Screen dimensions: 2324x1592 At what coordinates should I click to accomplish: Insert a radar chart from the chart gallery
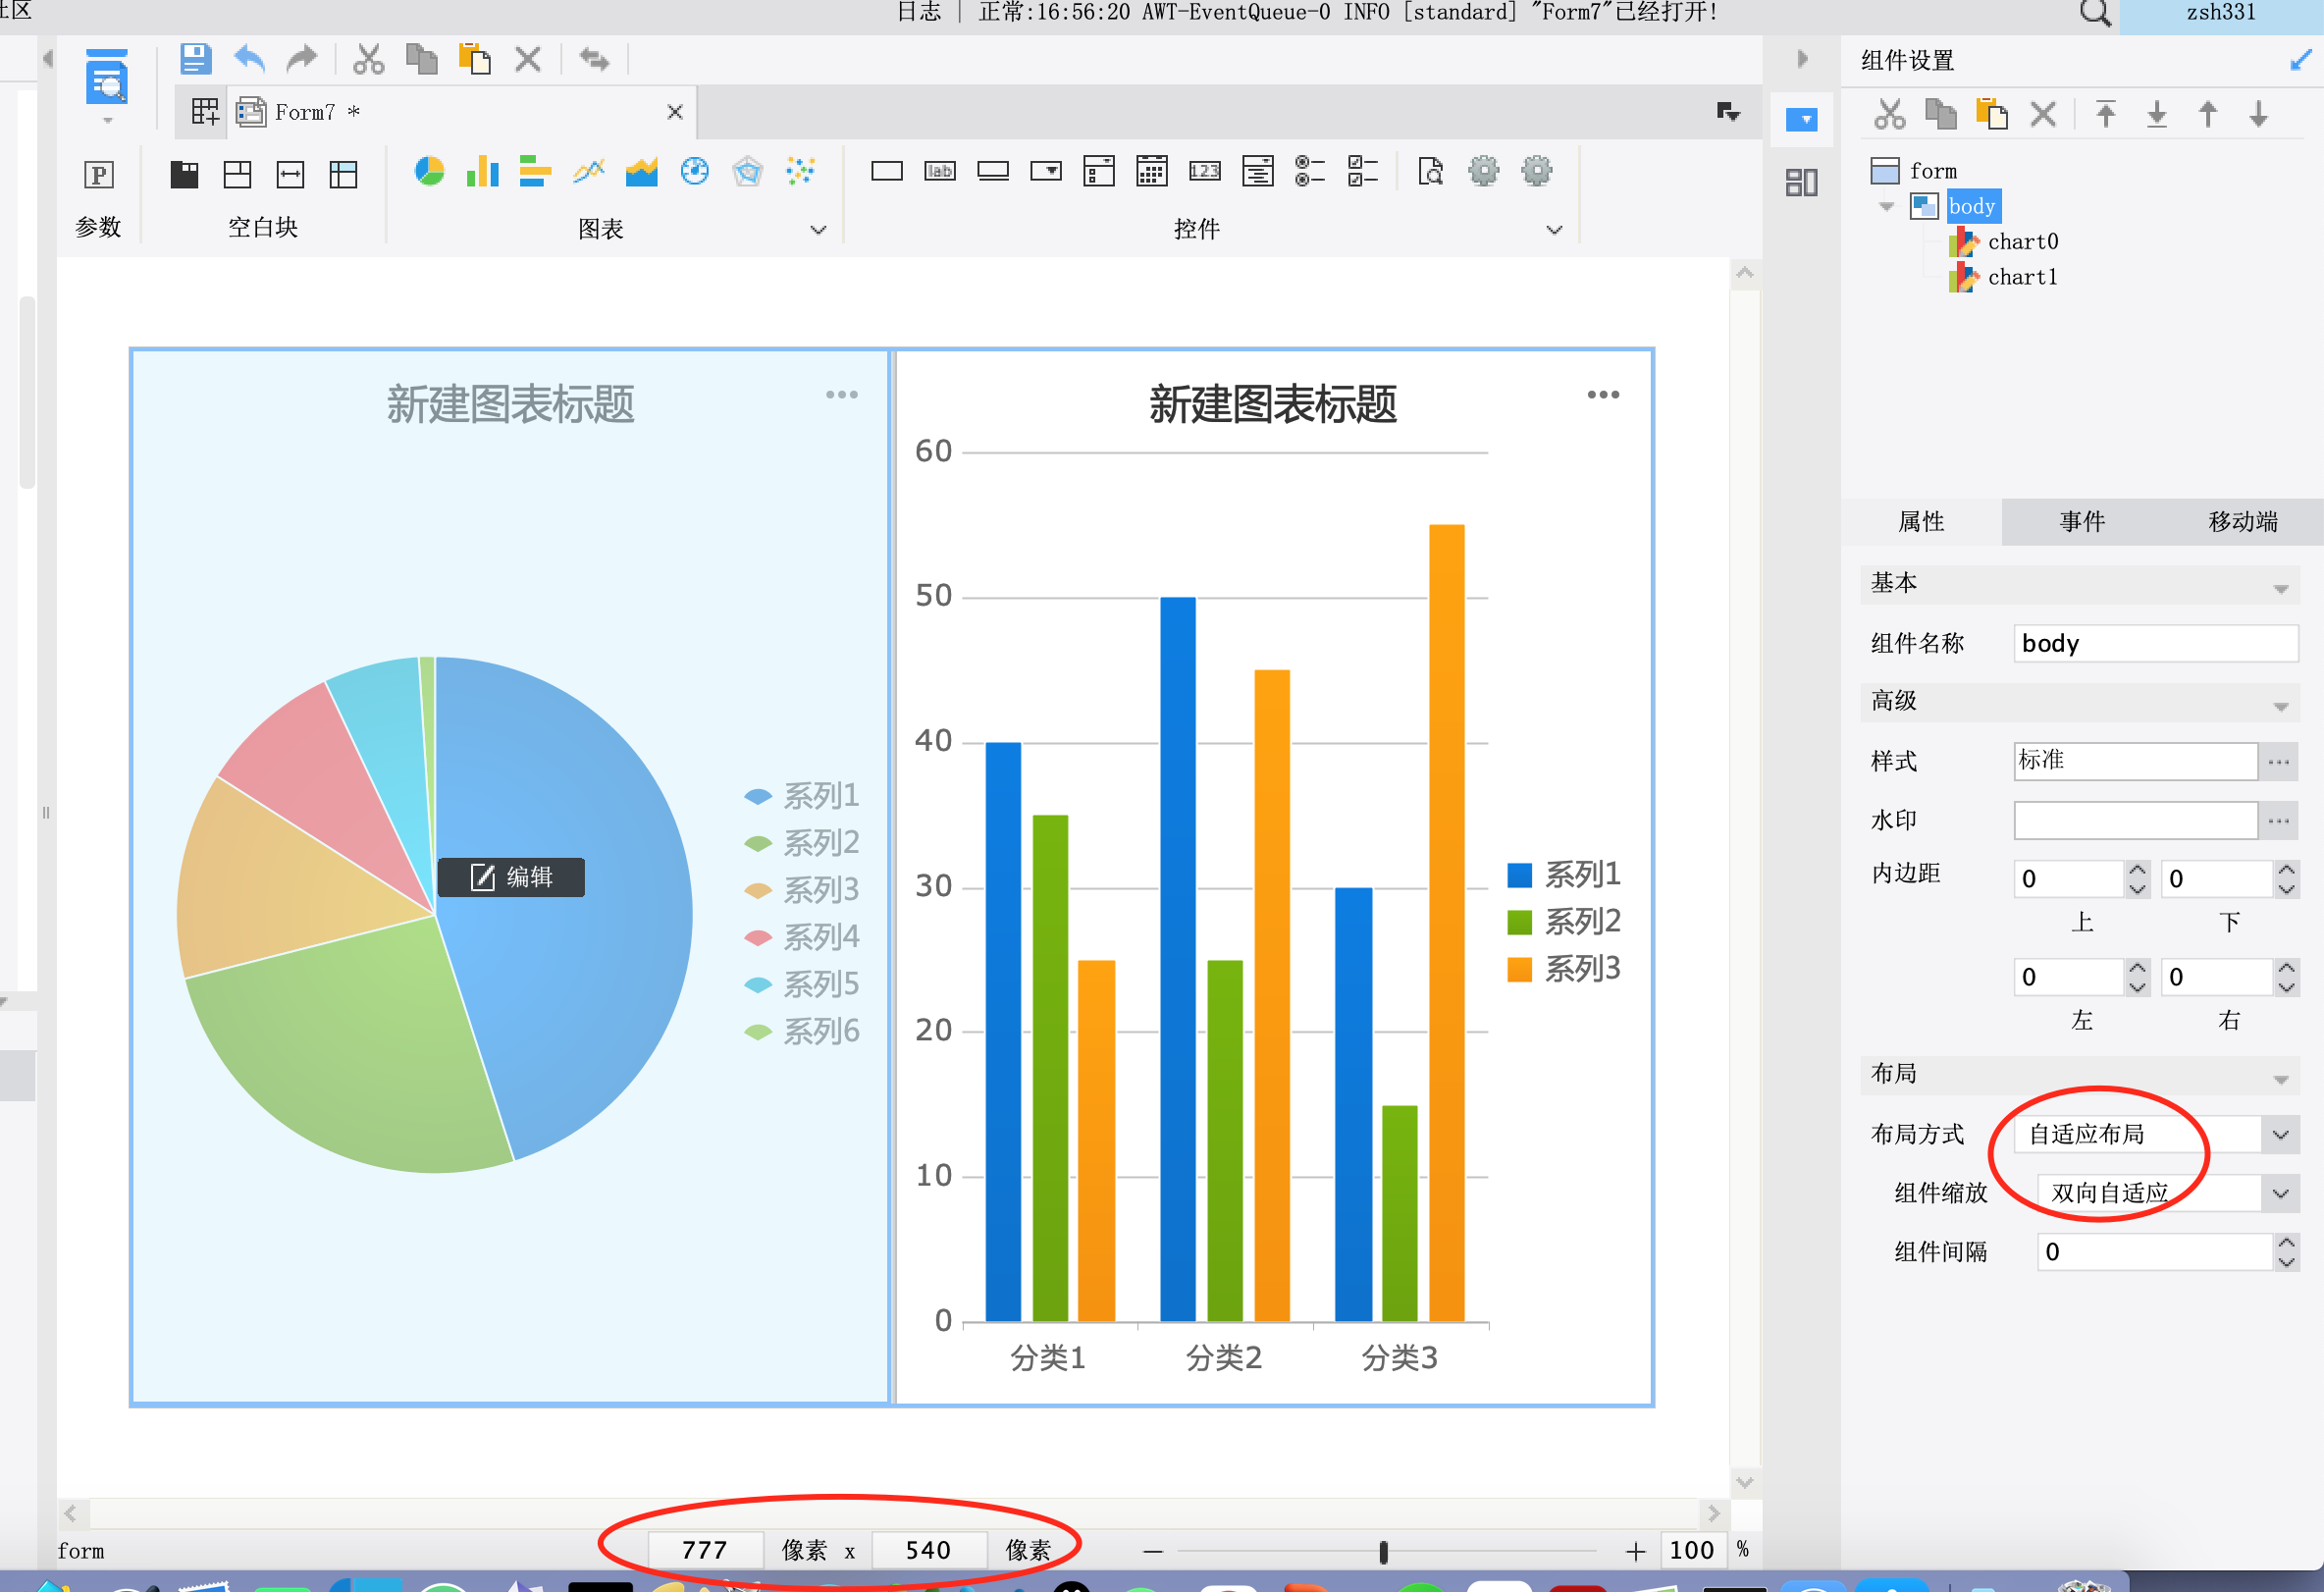[x=747, y=172]
